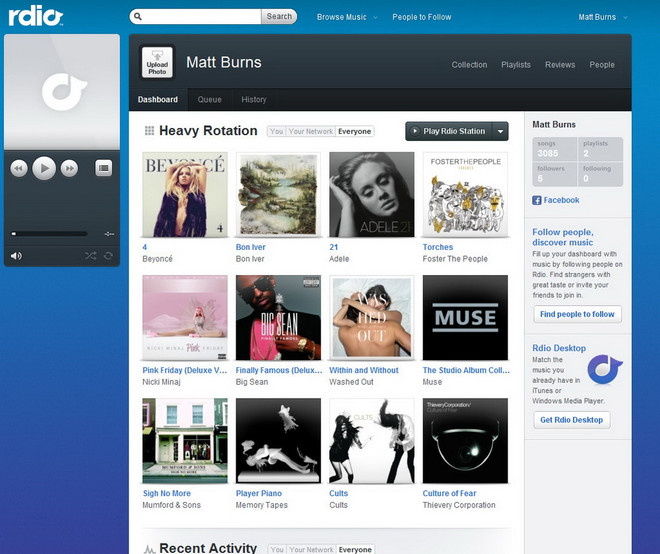This screenshot has height=554, width=660.
Task: Open Washed Out album cover
Action: [x=372, y=318]
